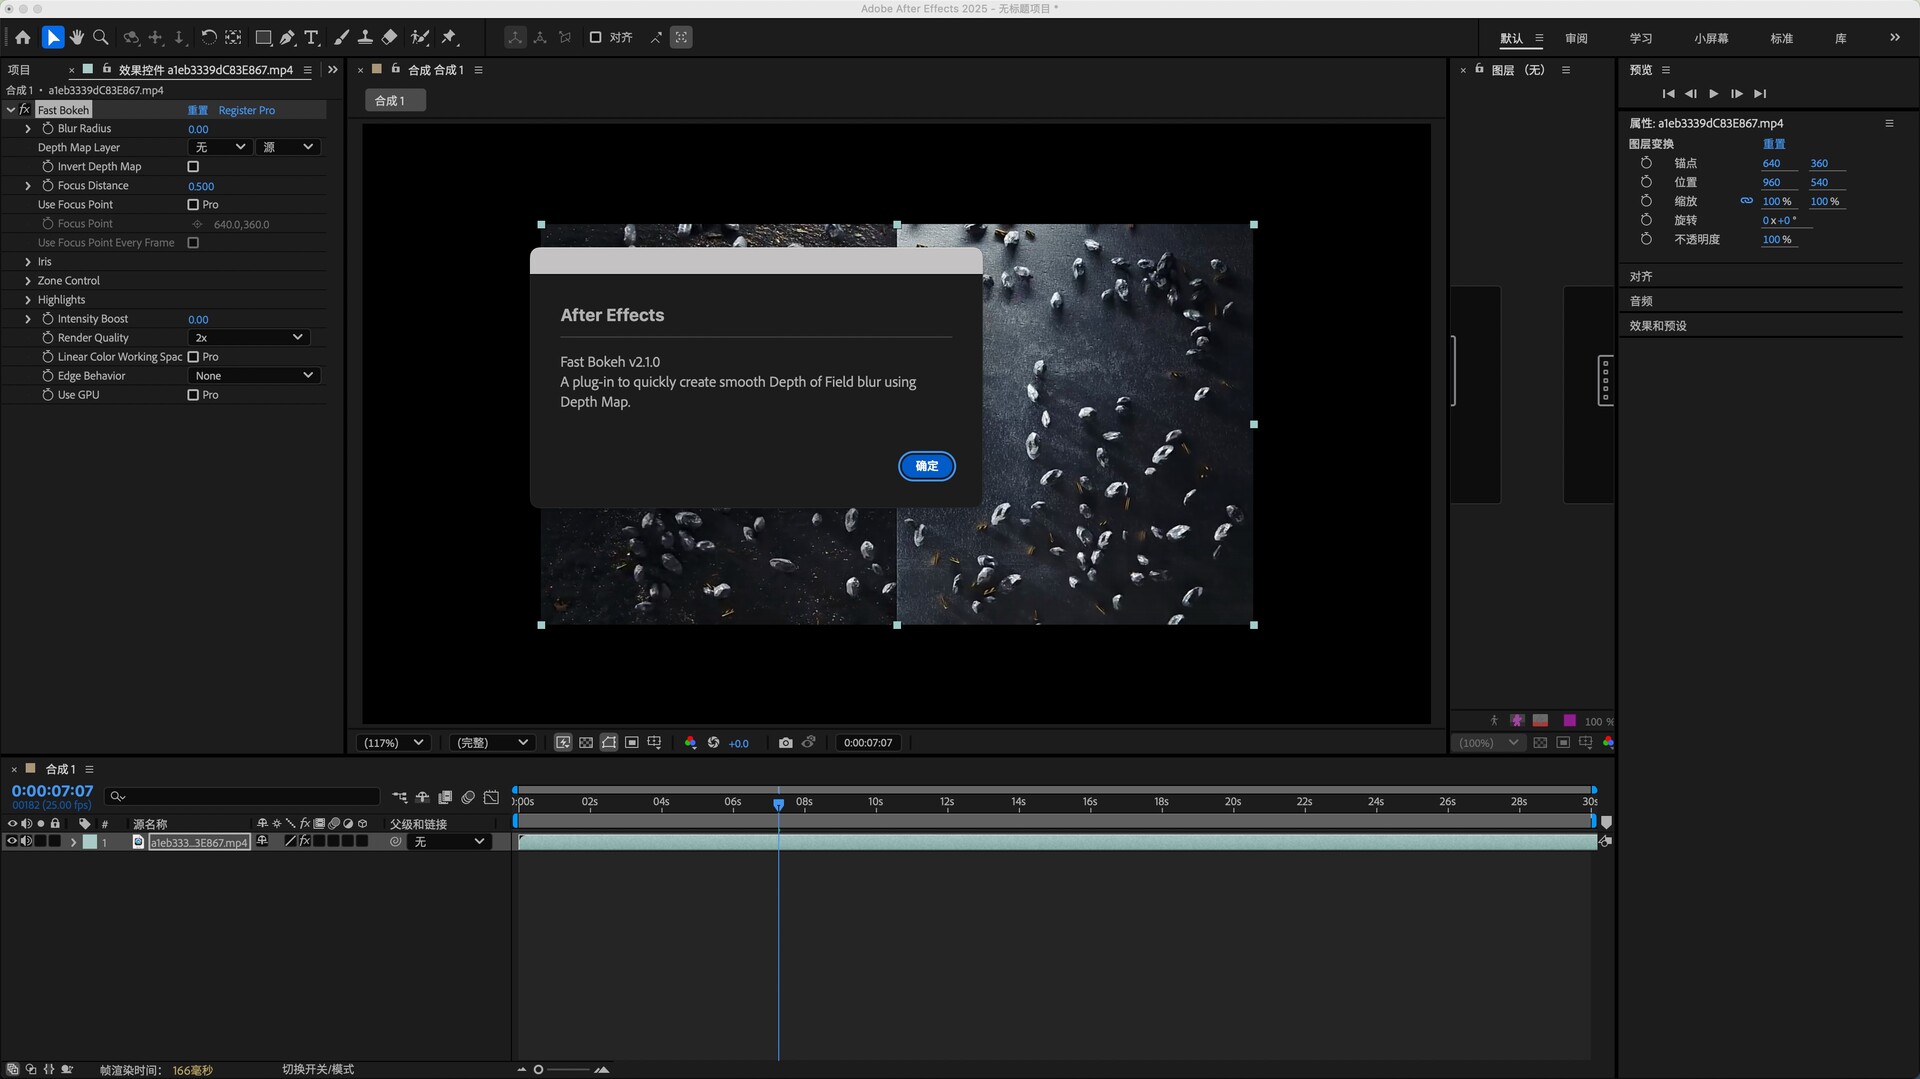The width and height of the screenshot is (1920, 1079).
Task: Switch to the 学习 workspace tab
Action: pos(1640,38)
